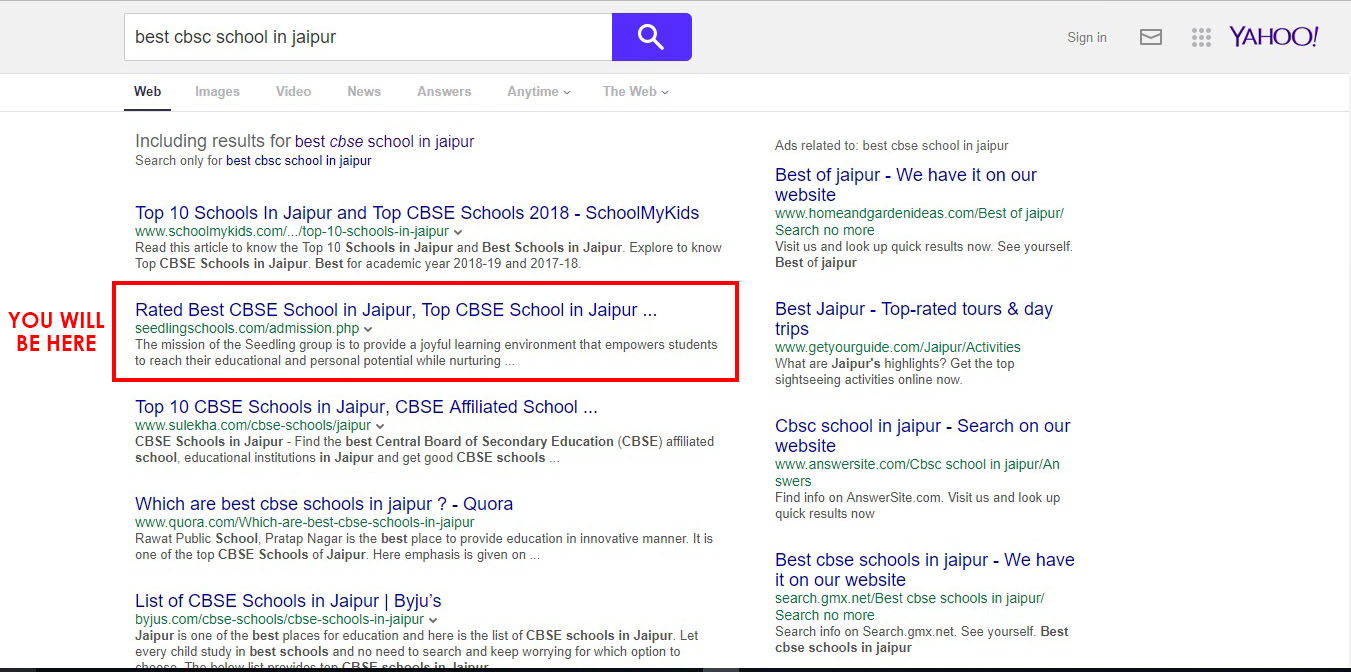Click www.quora.com green URL text
1351x672 pixels.
pos(305,522)
